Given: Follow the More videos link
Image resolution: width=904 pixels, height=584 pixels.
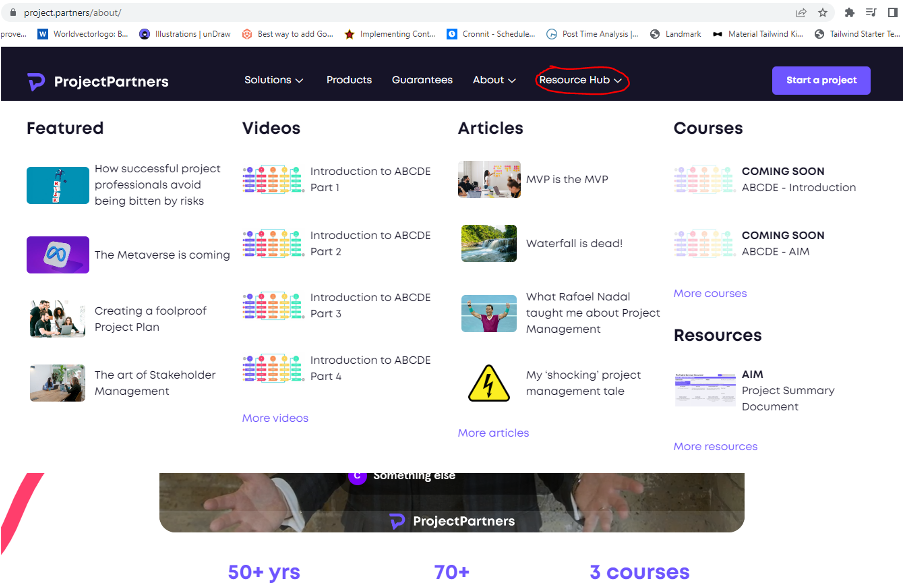Looking at the screenshot, I should 275,418.
